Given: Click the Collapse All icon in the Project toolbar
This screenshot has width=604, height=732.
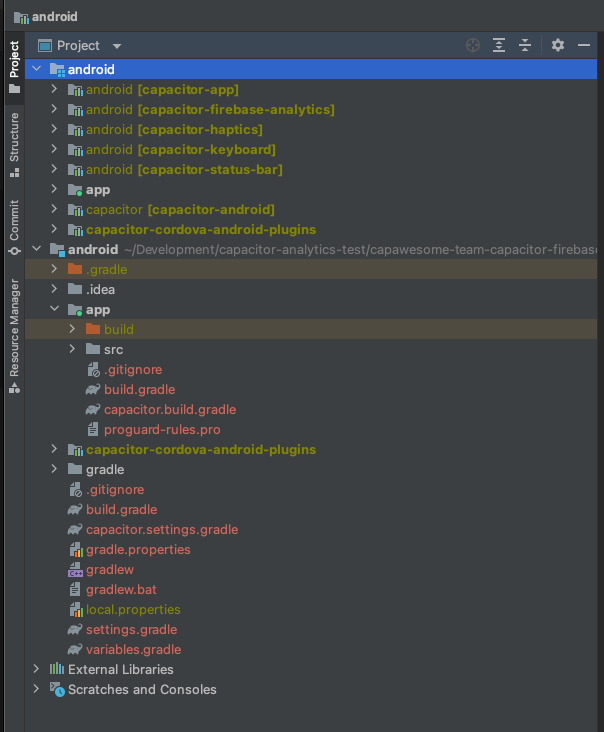Looking at the screenshot, I should [x=525, y=45].
